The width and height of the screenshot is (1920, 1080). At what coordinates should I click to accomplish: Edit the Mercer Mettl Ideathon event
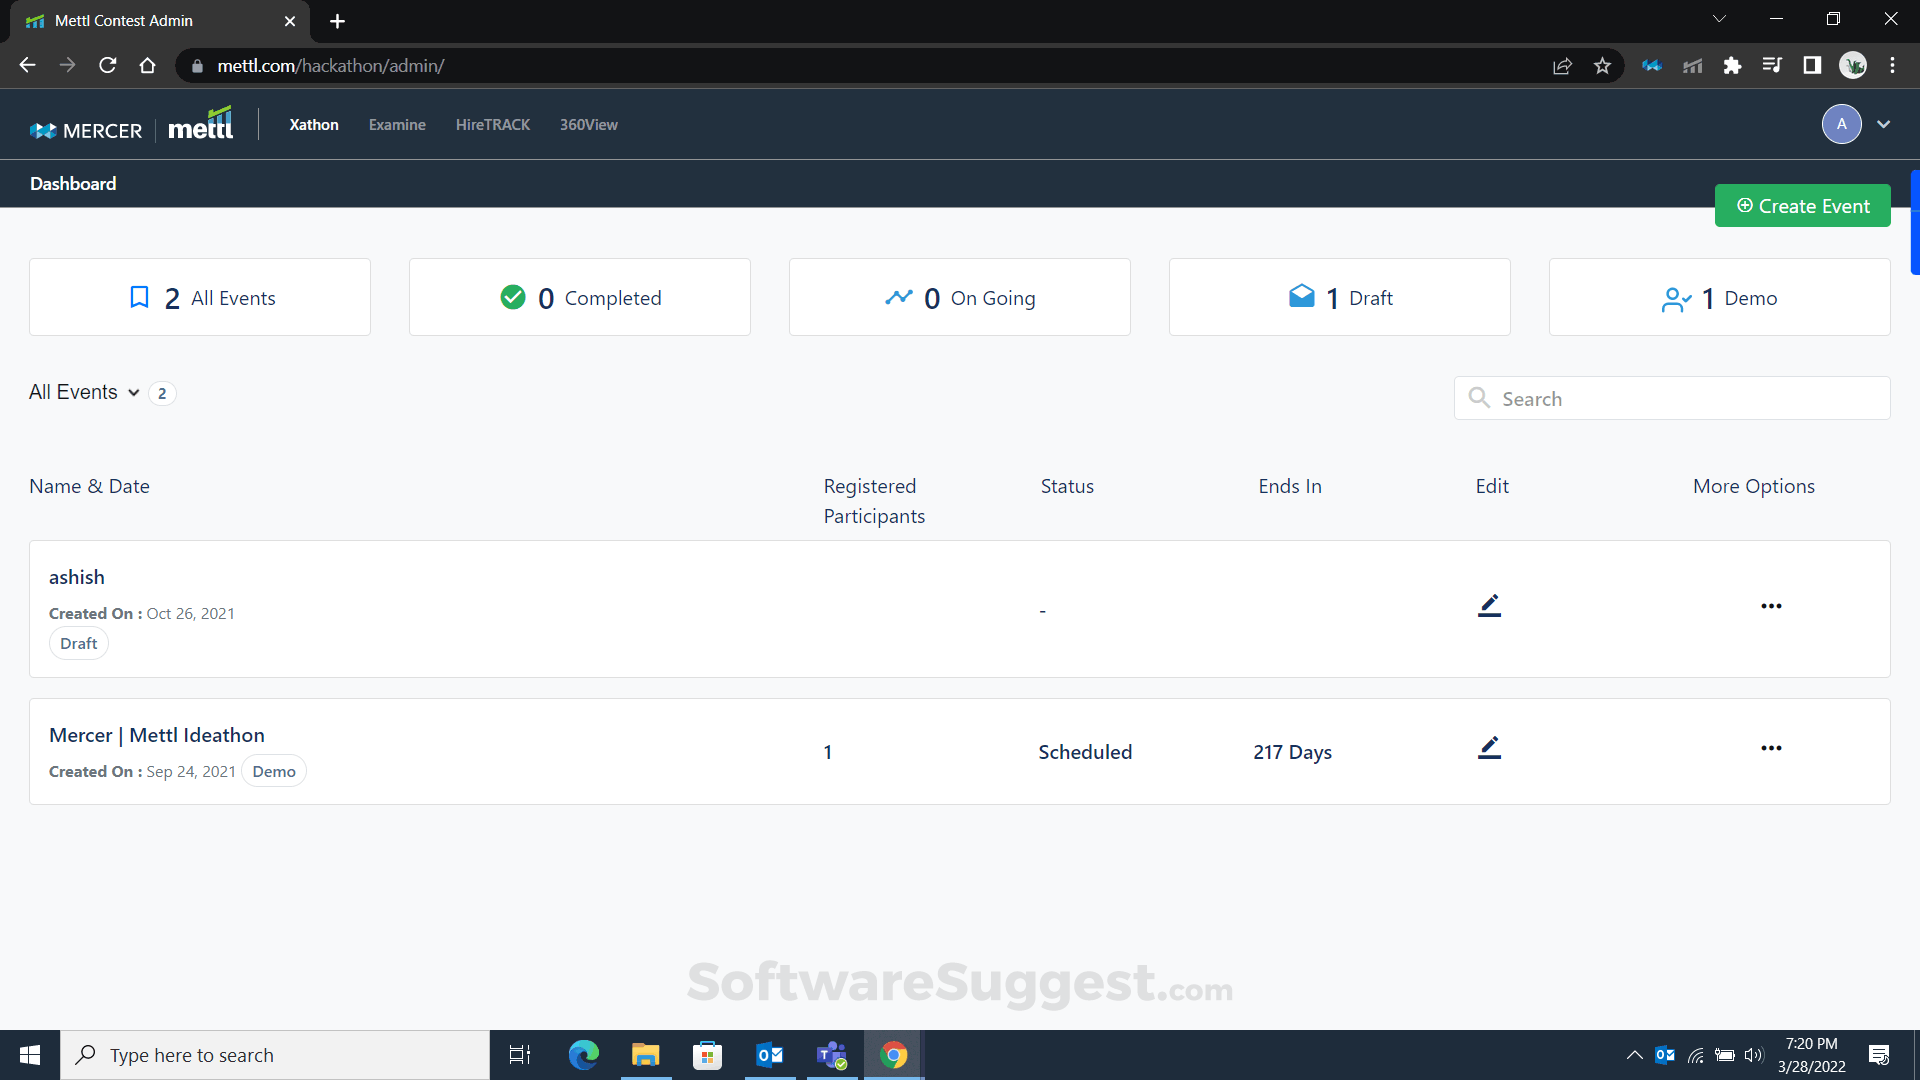1489,747
